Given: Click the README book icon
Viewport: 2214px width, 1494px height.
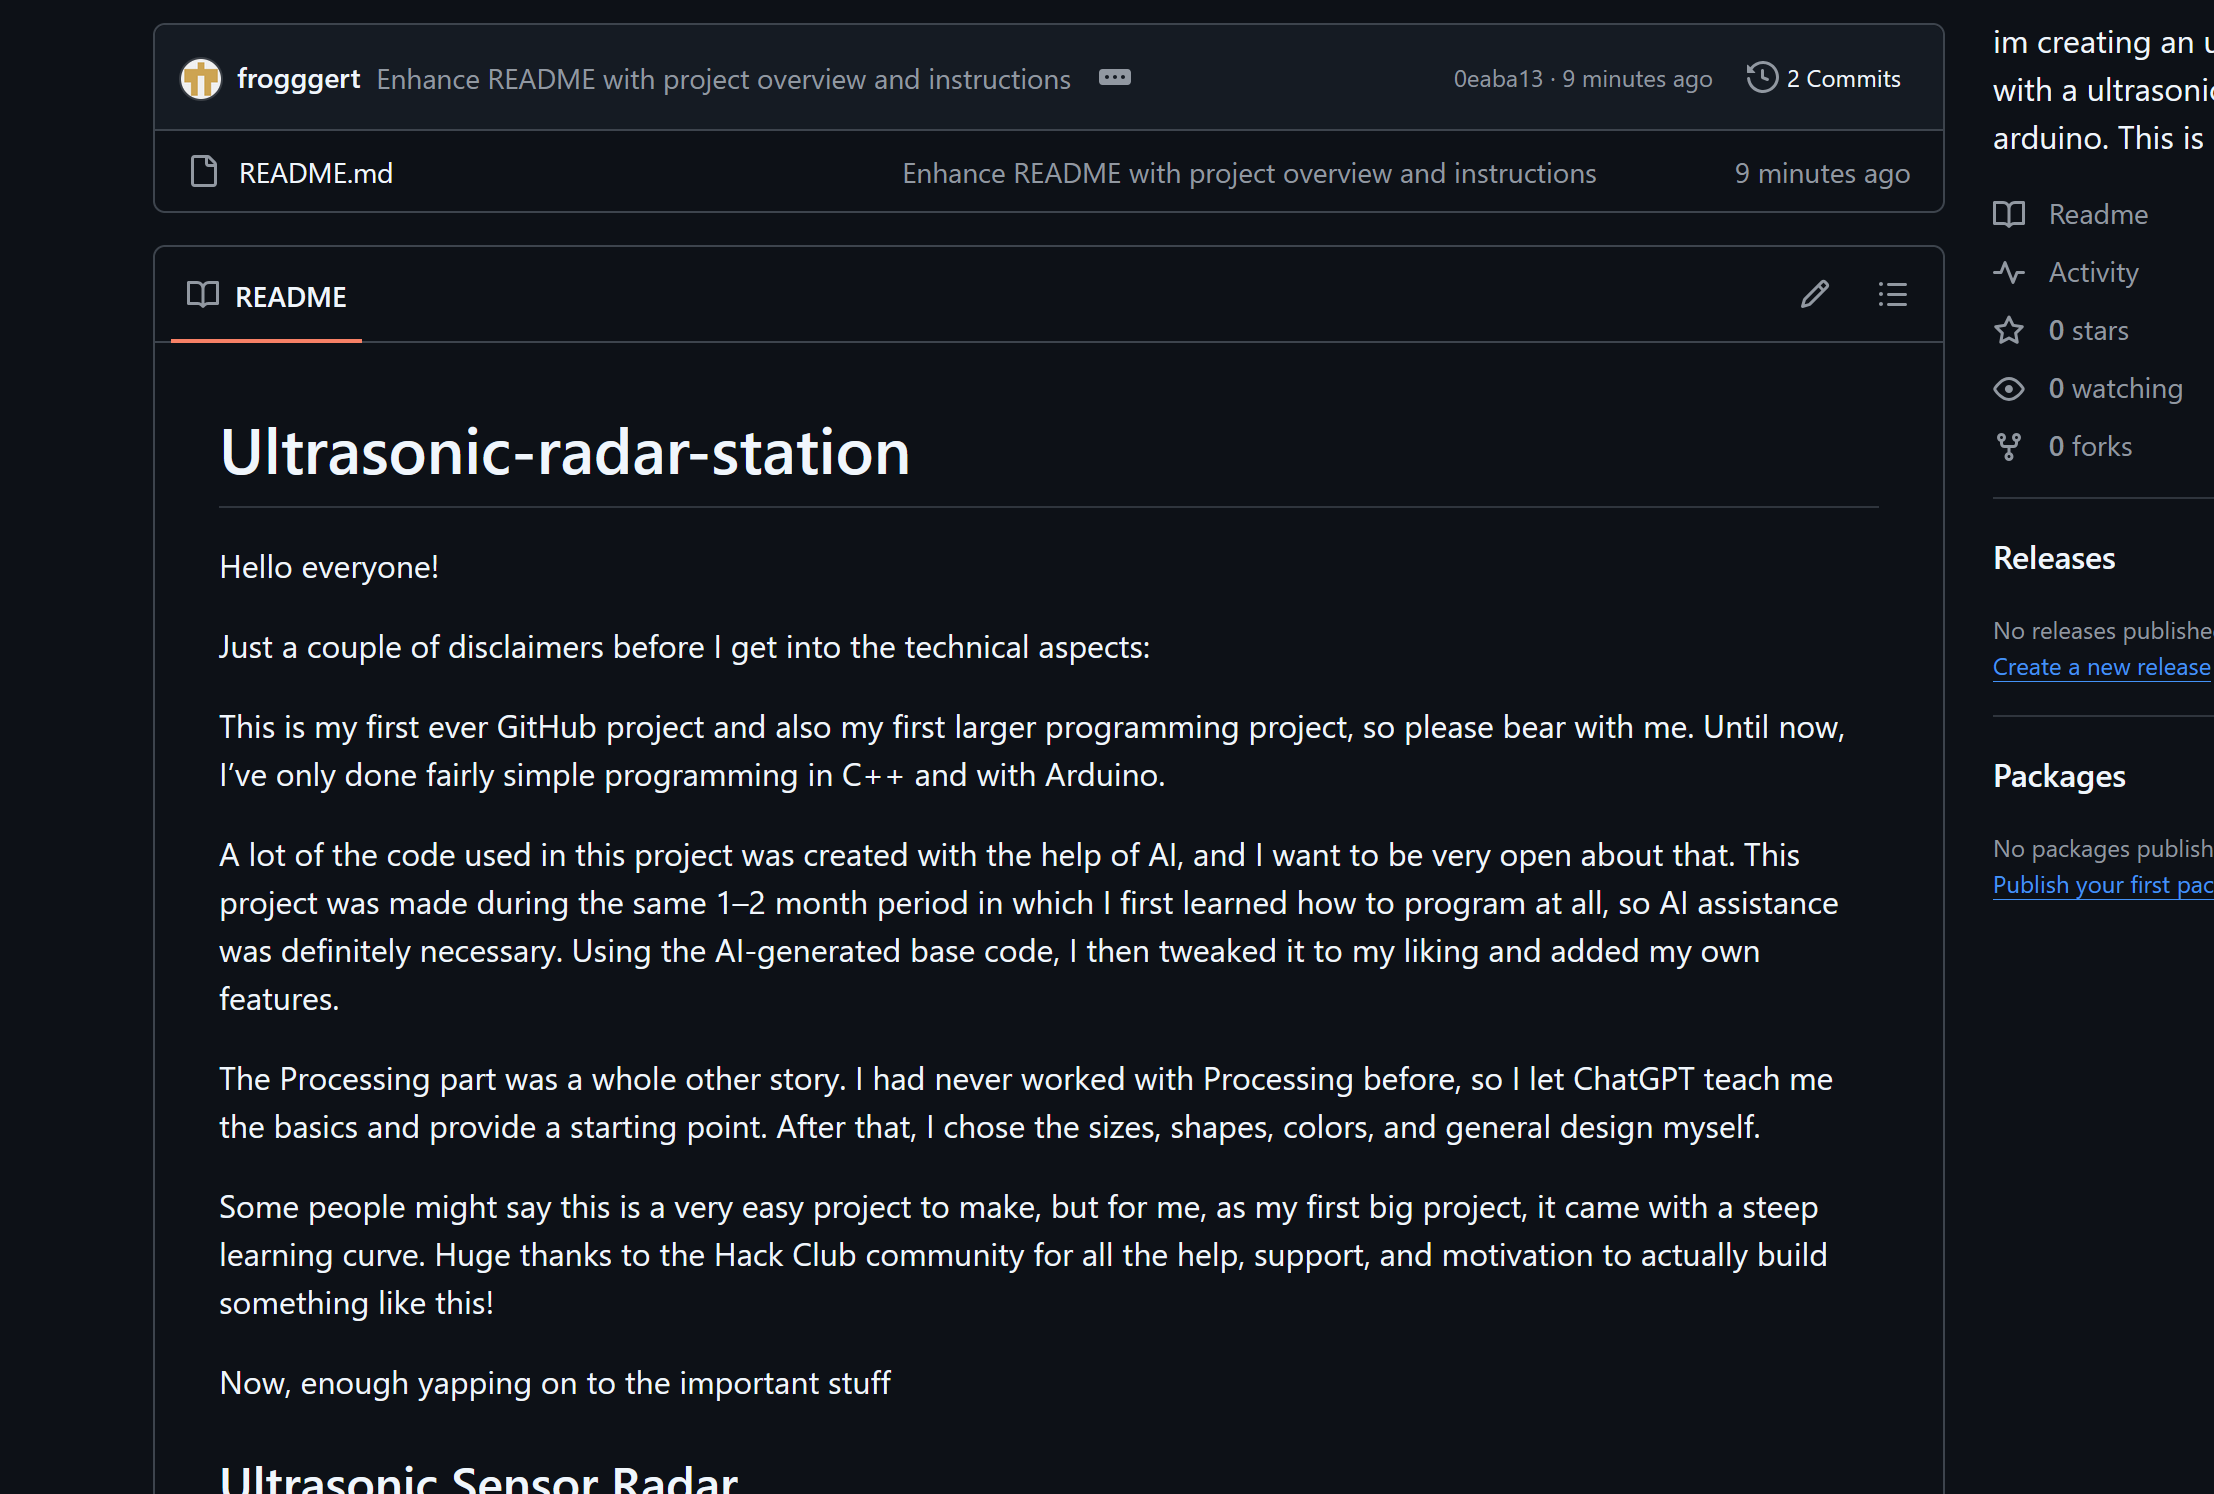Looking at the screenshot, I should [203, 295].
